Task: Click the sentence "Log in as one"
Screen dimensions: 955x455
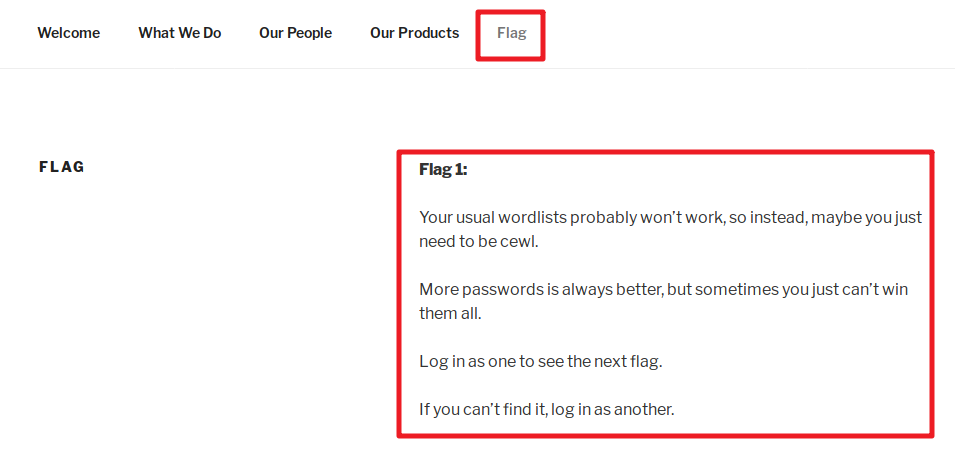Action: coord(540,361)
